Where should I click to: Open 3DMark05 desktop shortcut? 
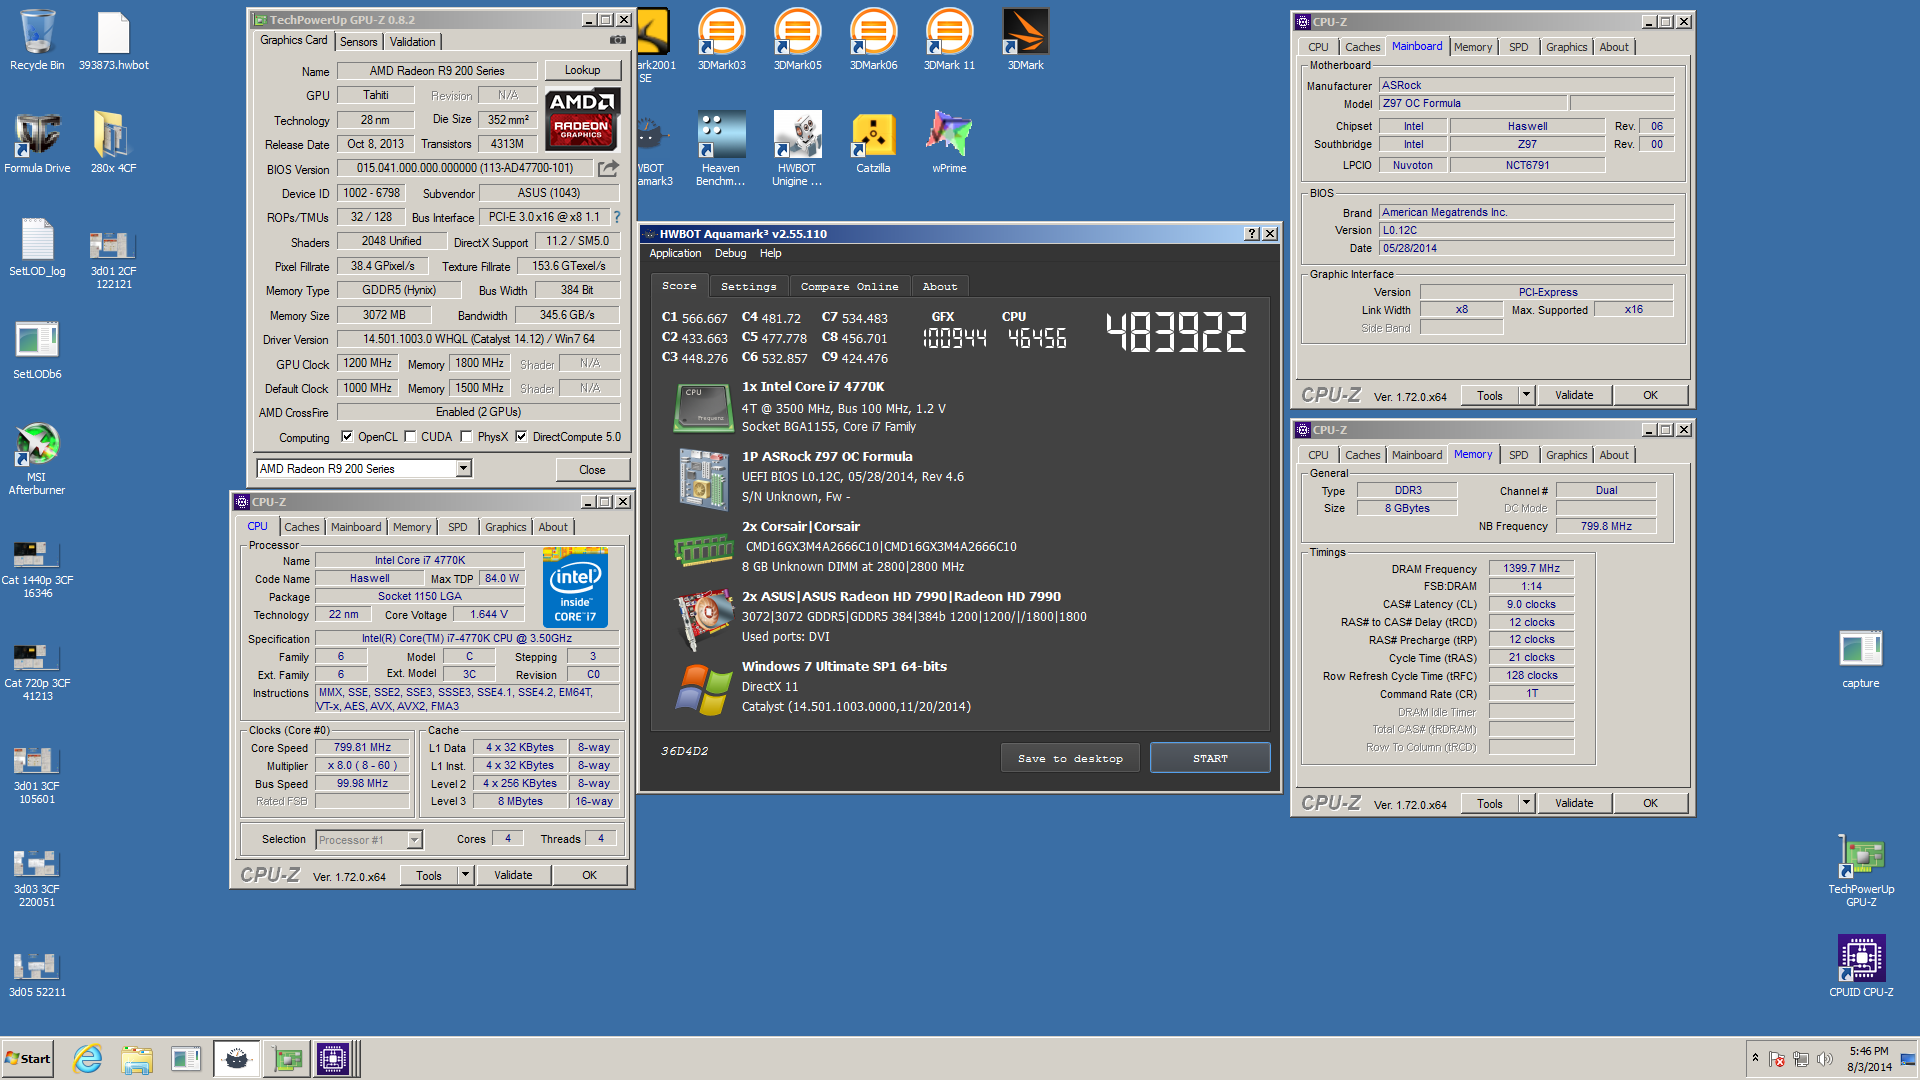pos(797,40)
